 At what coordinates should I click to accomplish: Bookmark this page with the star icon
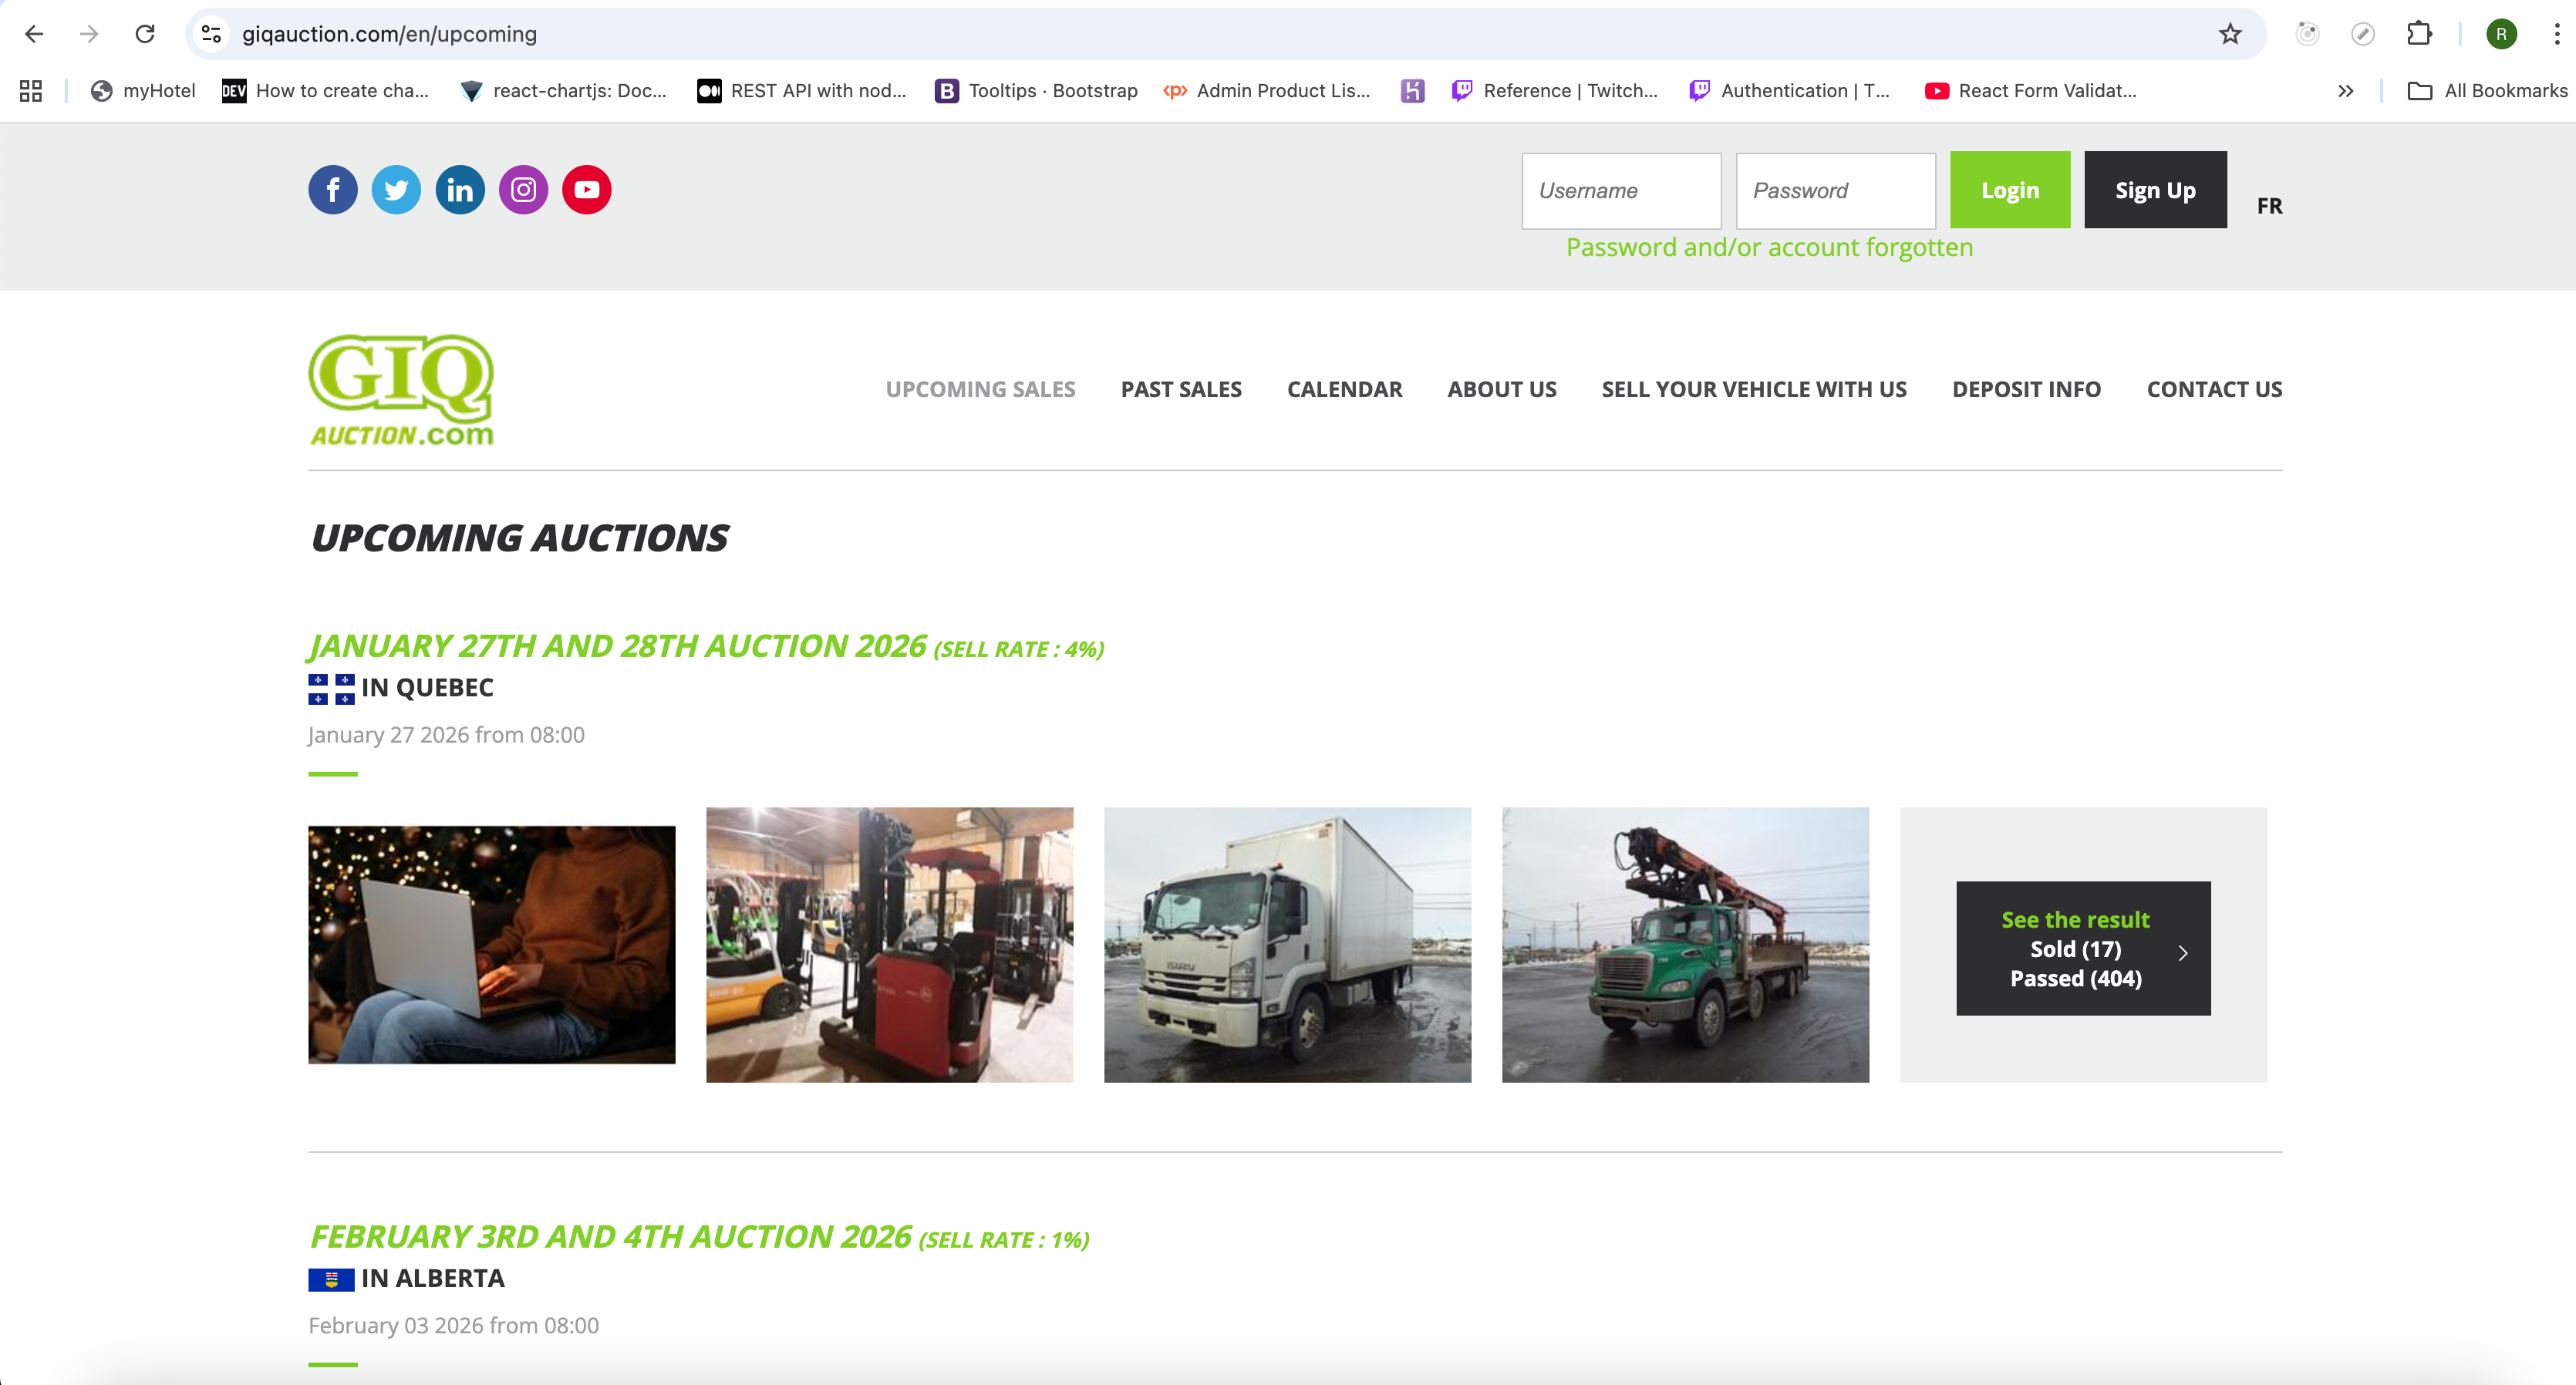[x=2229, y=33]
